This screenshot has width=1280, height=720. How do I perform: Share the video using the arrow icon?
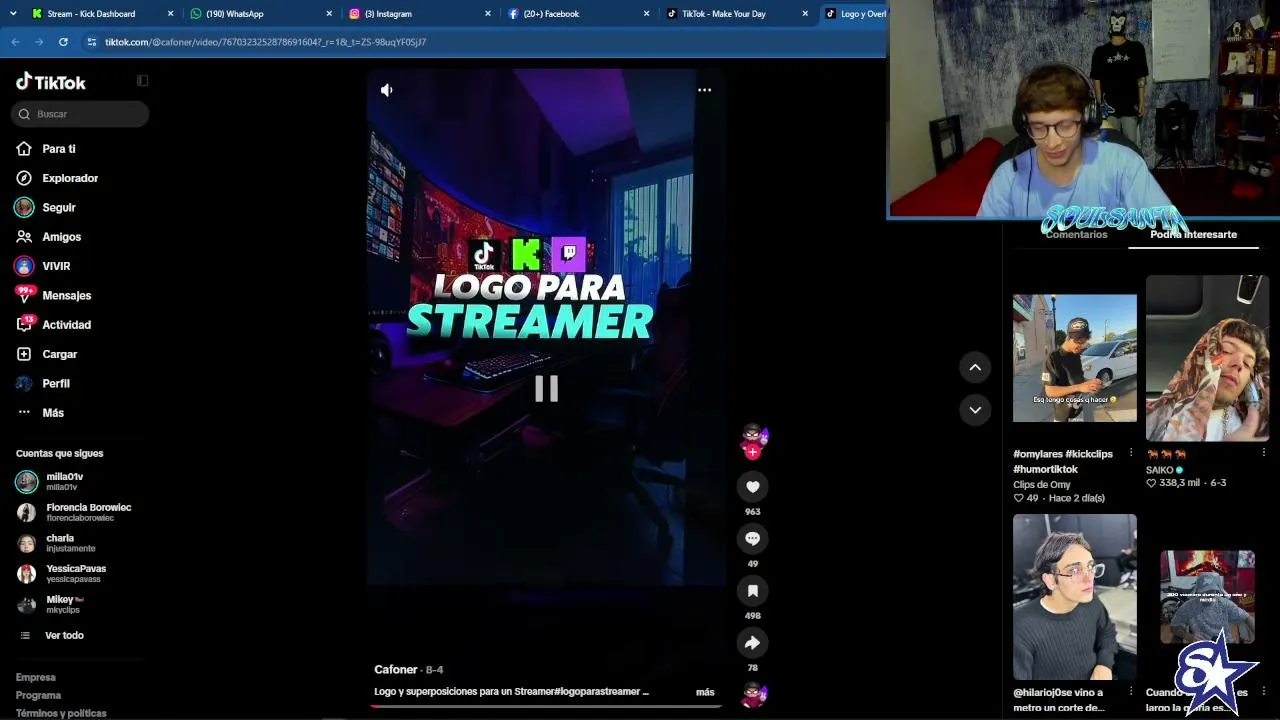[x=753, y=643]
